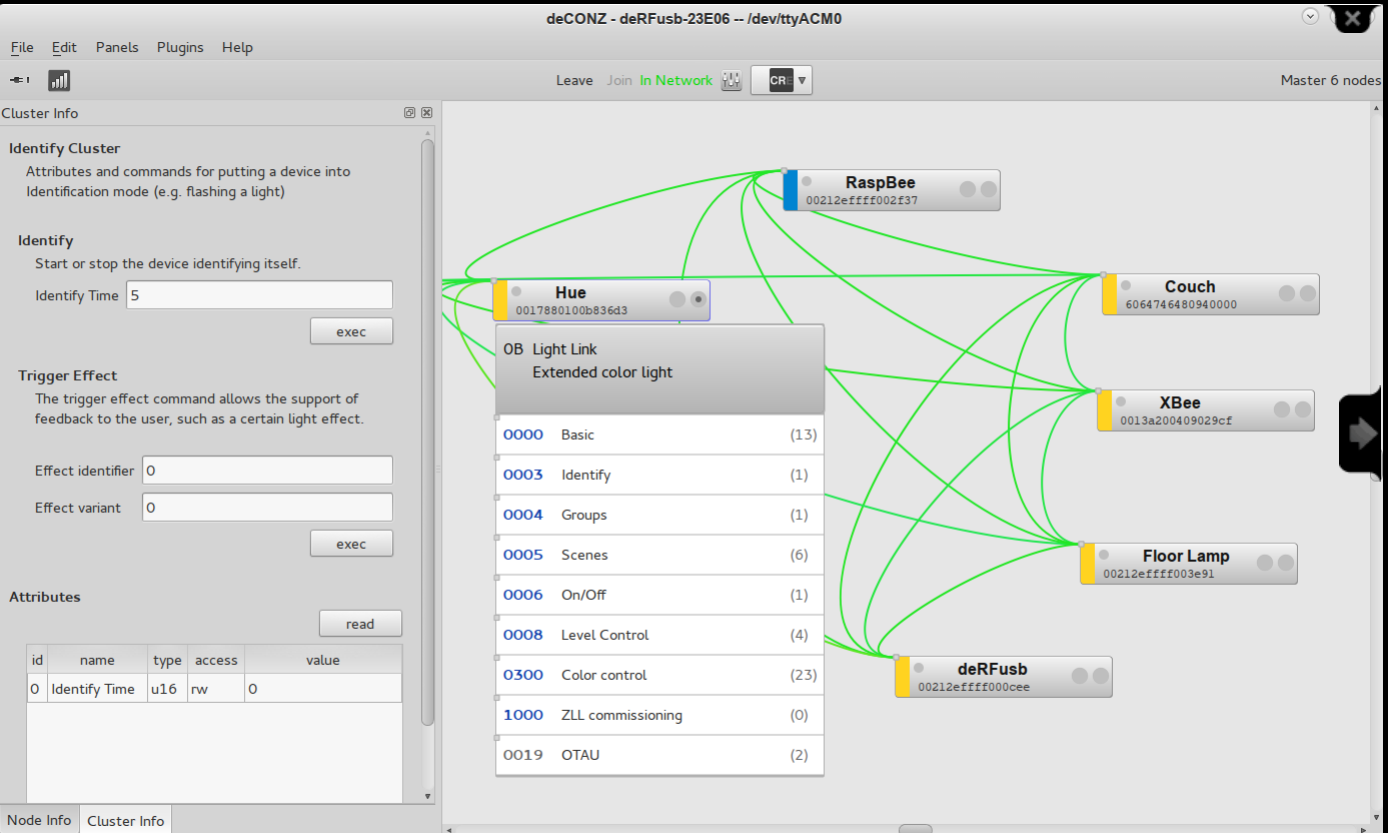Click the XBee node's left circle button
The height and width of the screenshot is (833, 1388).
click(1281, 409)
